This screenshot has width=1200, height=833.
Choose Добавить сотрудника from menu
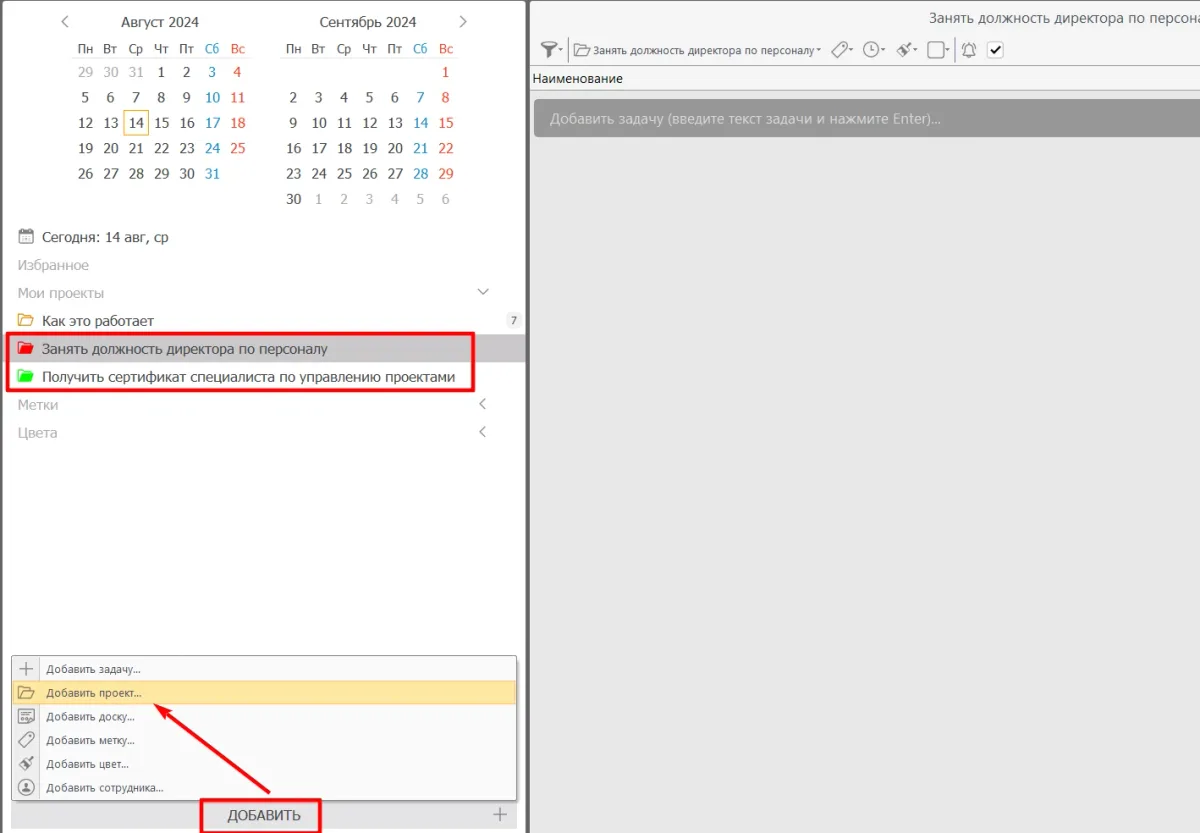[104, 788]
